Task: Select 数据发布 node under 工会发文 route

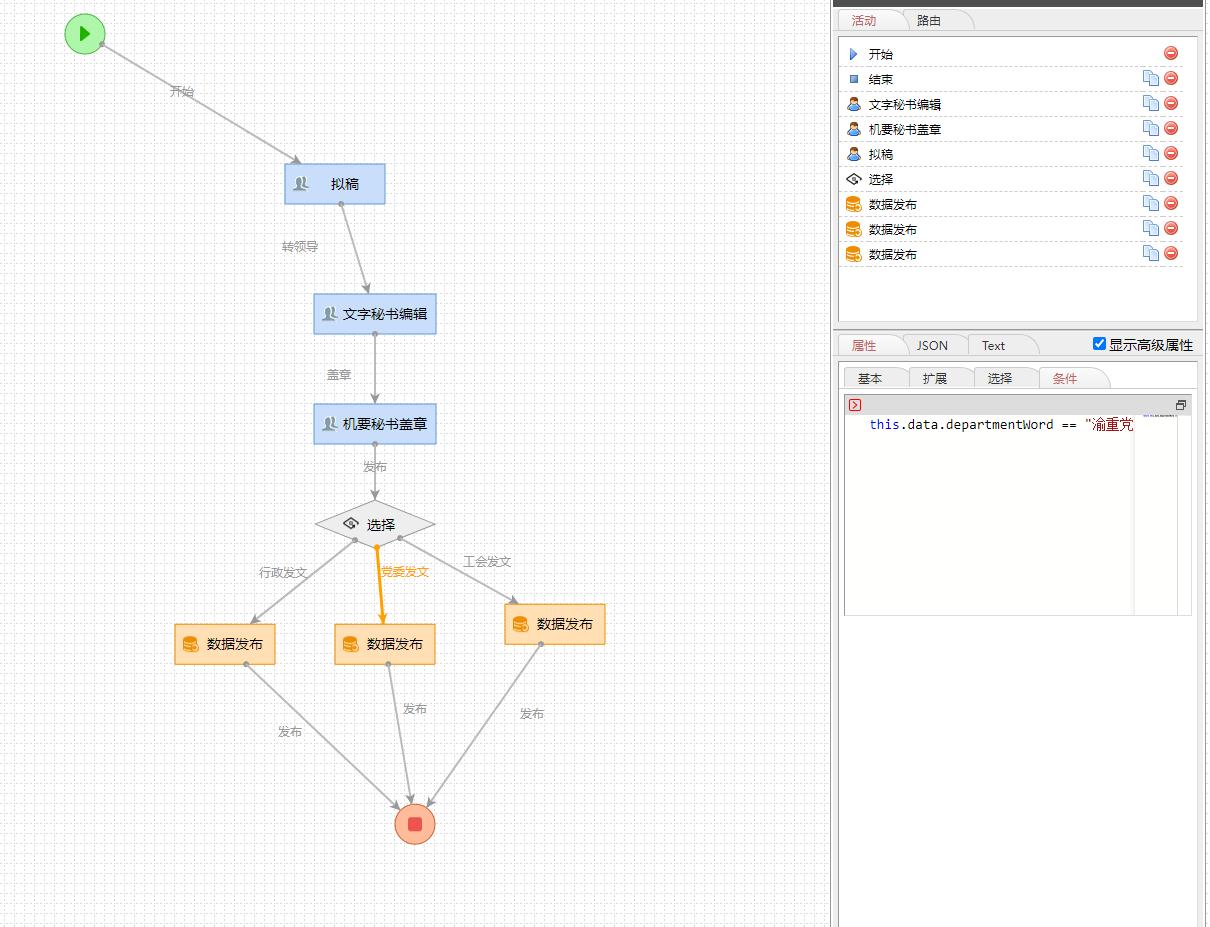Action: [x=555, y=624]
